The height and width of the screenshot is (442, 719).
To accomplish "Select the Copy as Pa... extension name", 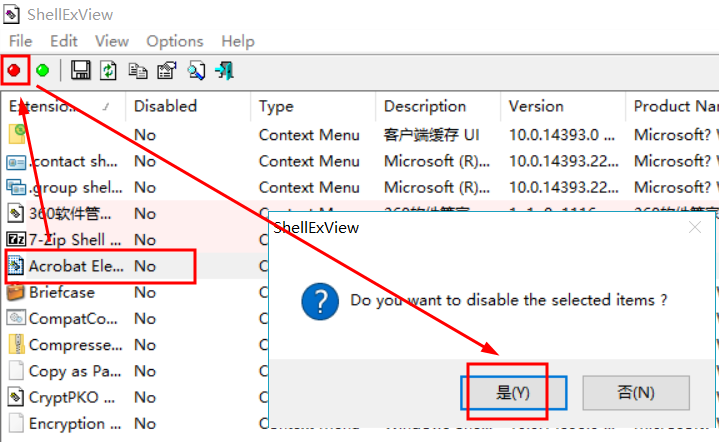I will (75, 371).
